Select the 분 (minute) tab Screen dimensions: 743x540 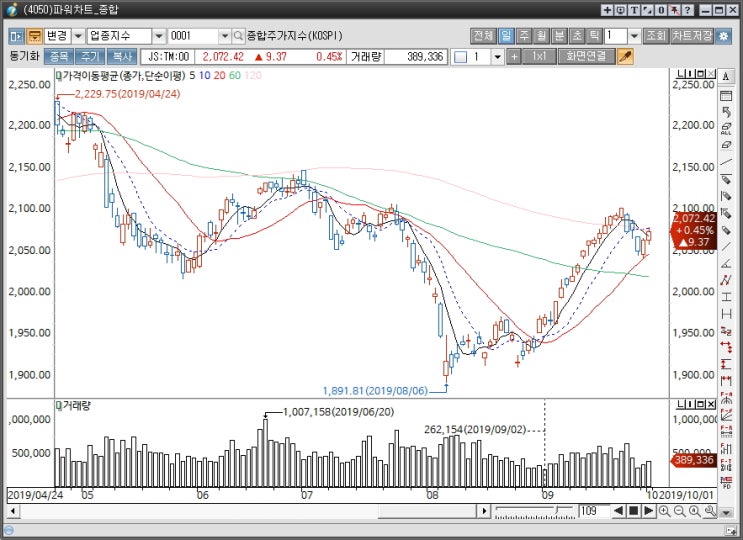(559, 36)
